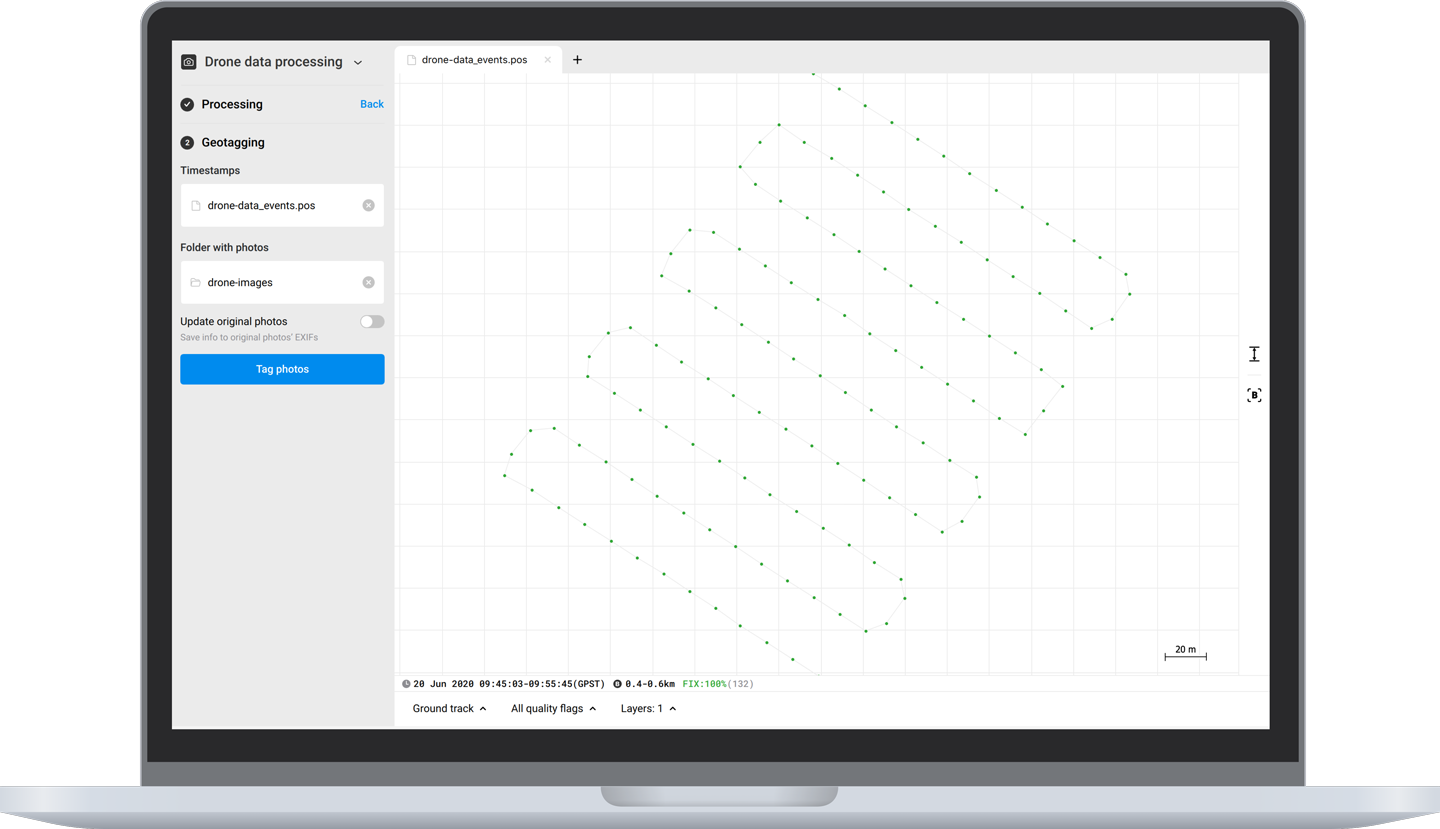Open Drone data processing mode dropdown
1440x829 pixels.
coord(358,63)
